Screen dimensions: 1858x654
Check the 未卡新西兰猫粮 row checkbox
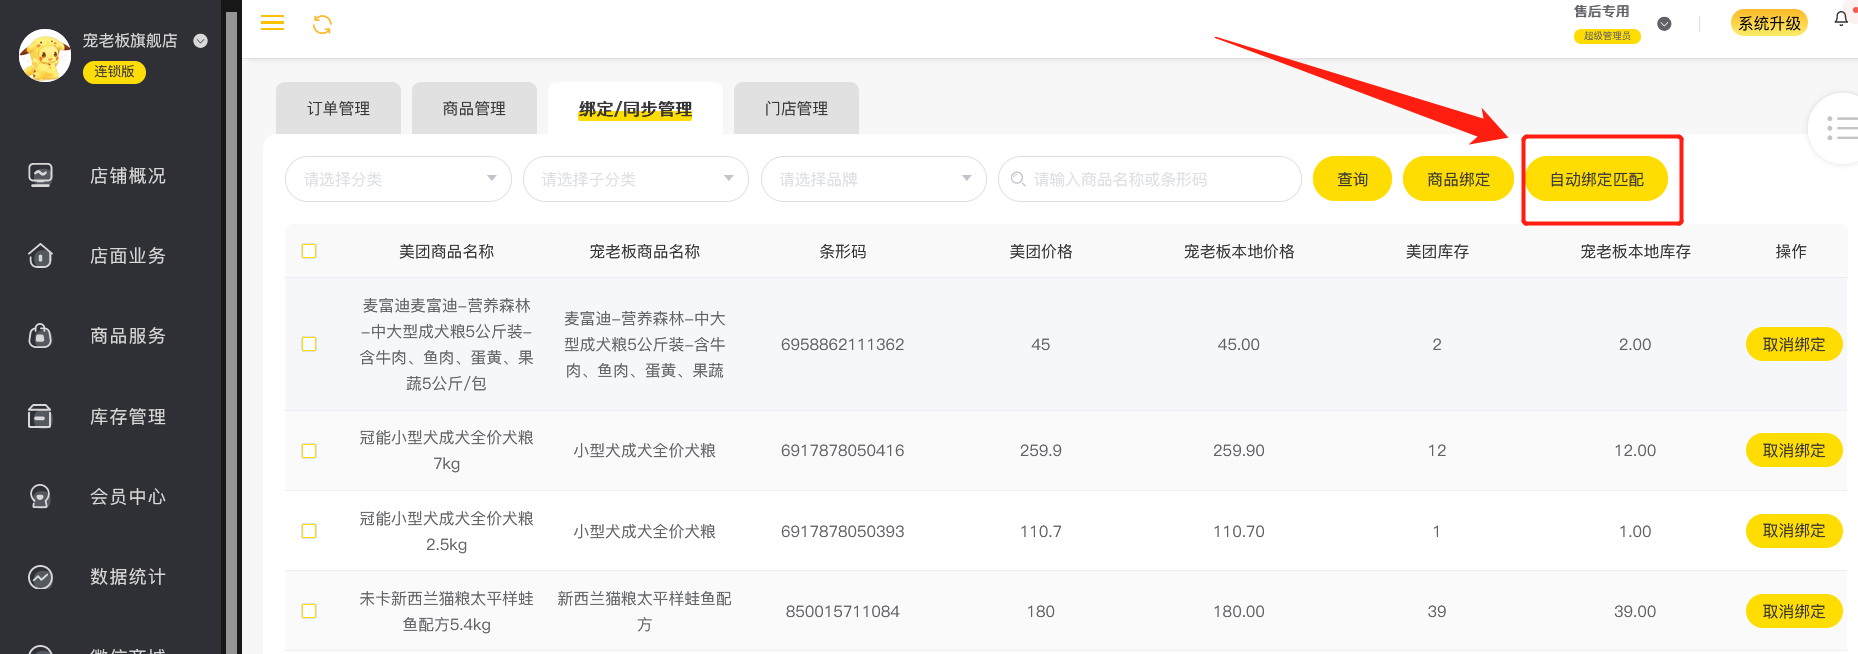point(309,611)
